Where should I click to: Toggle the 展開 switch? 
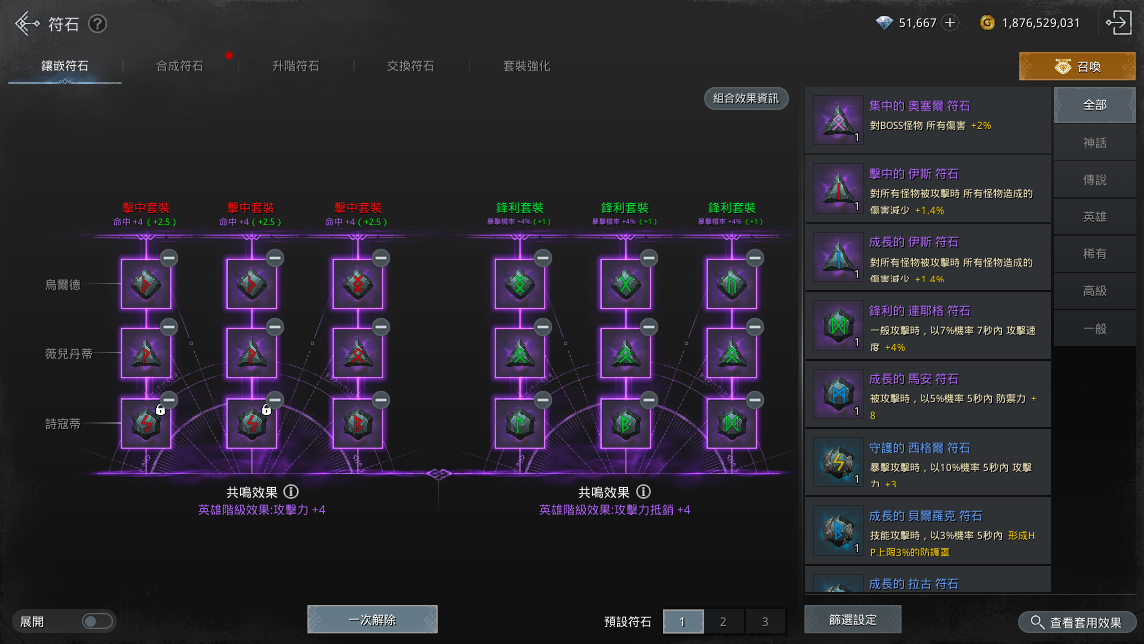tap(97, 621)
